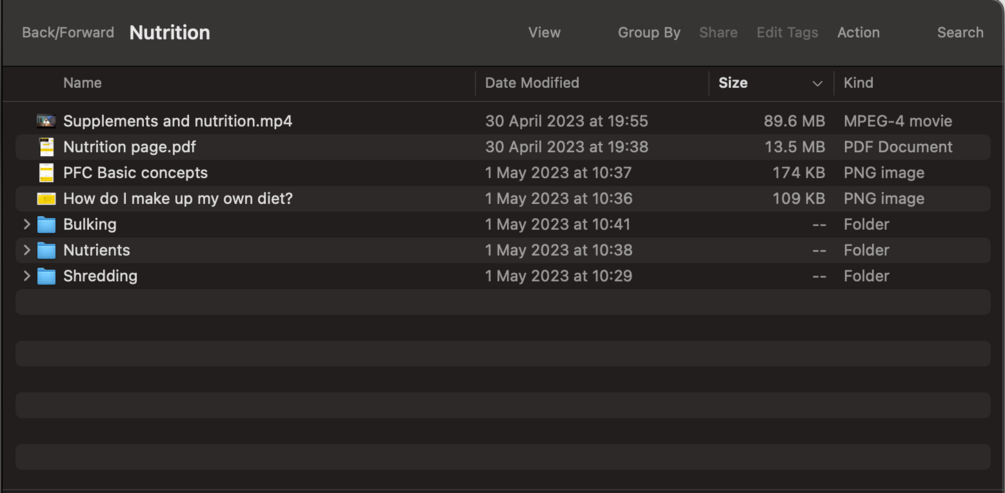This screenshot has width=1005, height=493.
Task: Open the View toolbar menu
Action: [x=544, y=33]
